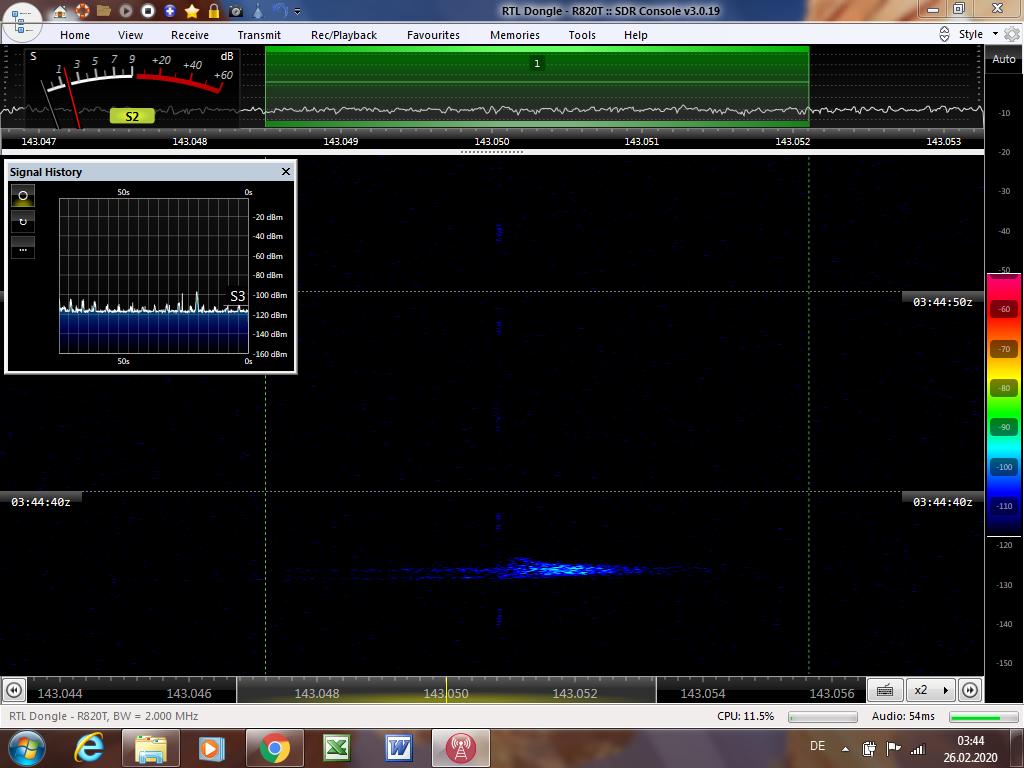Click the CPU usage progress bar
The width and height of the screenshot is (1024, 768).
(x=823, y=716)
